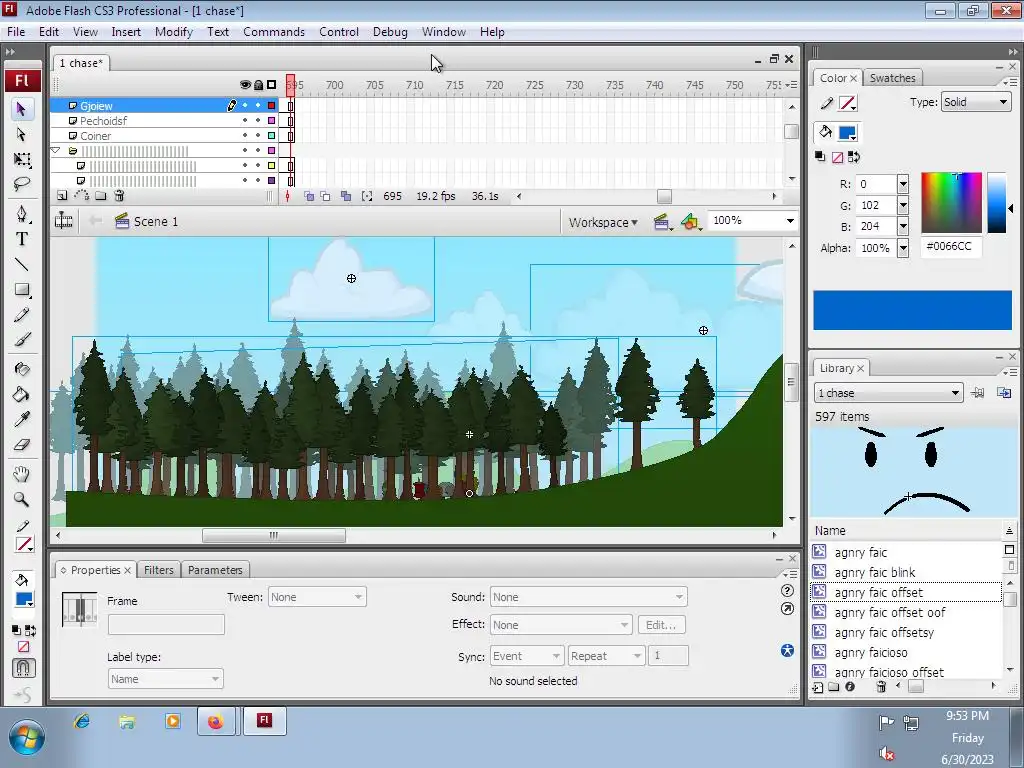
Task: Toggle Edit Multiple Frames button
Action: click(345, 196)
